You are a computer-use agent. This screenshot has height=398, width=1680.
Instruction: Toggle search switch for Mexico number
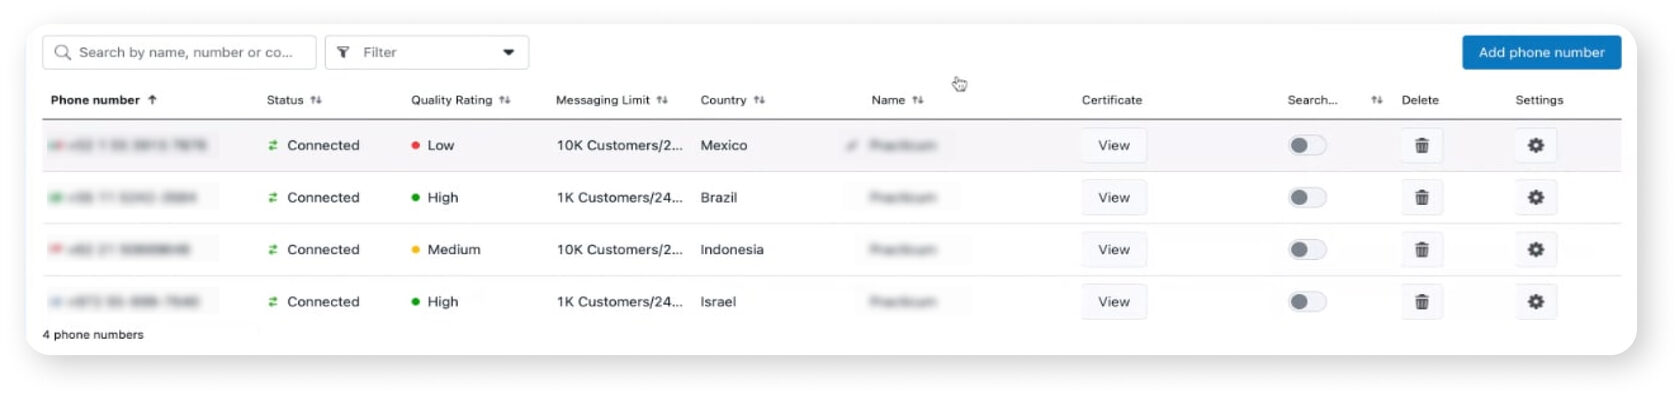(x=1307, y=145)
